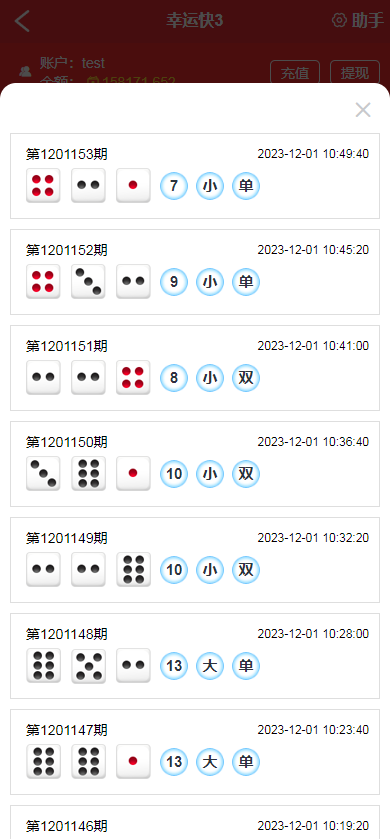Screen dimensions: 391x839
Task: Select the timestamp 2023-12-01 10:41:00
Action: tap(313, 346)
